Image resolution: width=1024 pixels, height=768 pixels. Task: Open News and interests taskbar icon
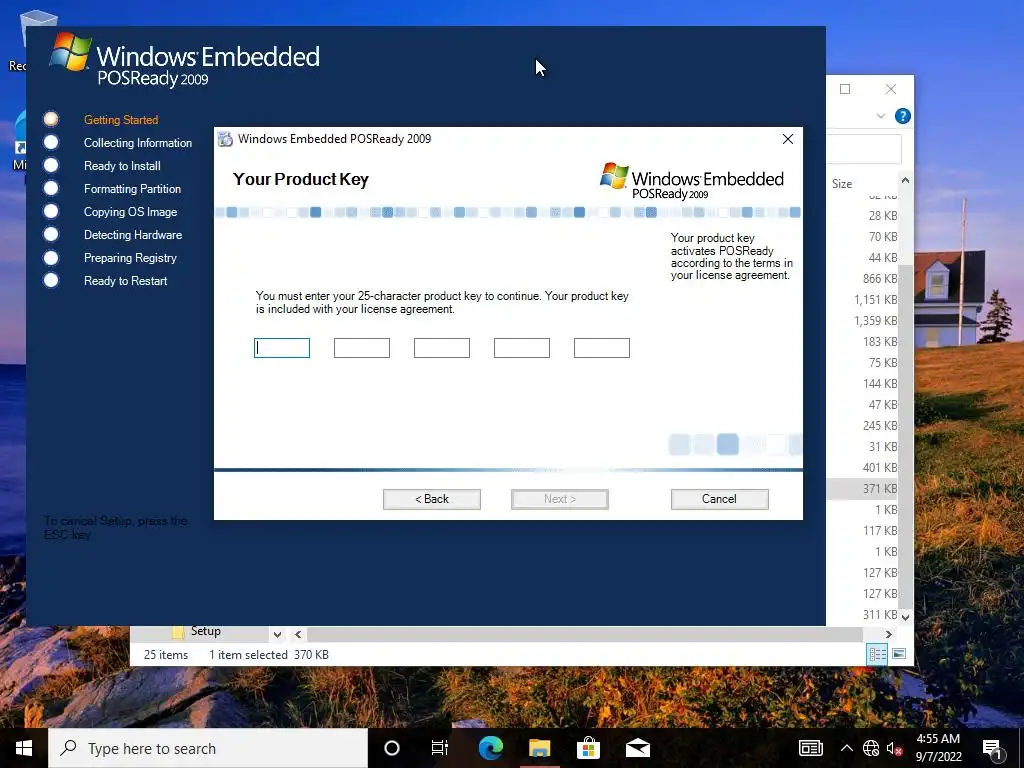click(810, 748)
